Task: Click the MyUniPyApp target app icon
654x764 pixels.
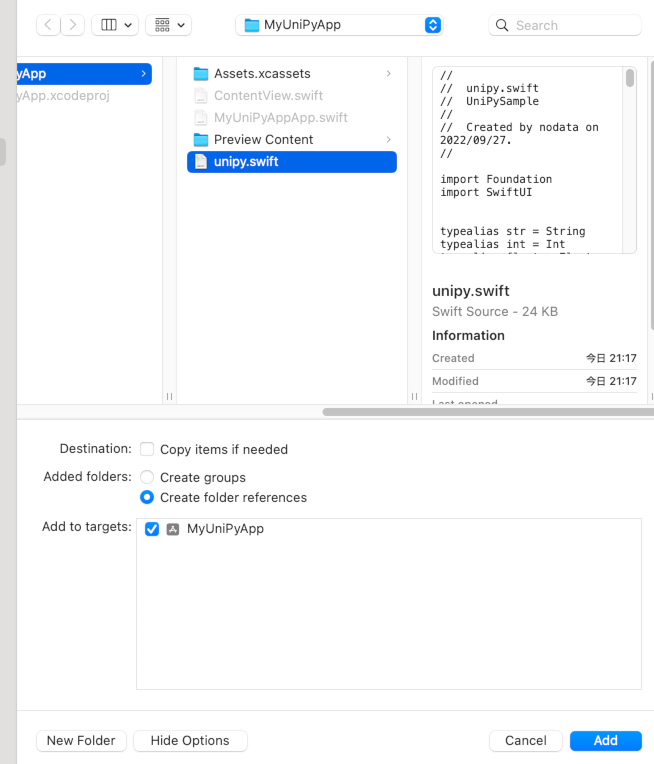Action: coord(173,529)
